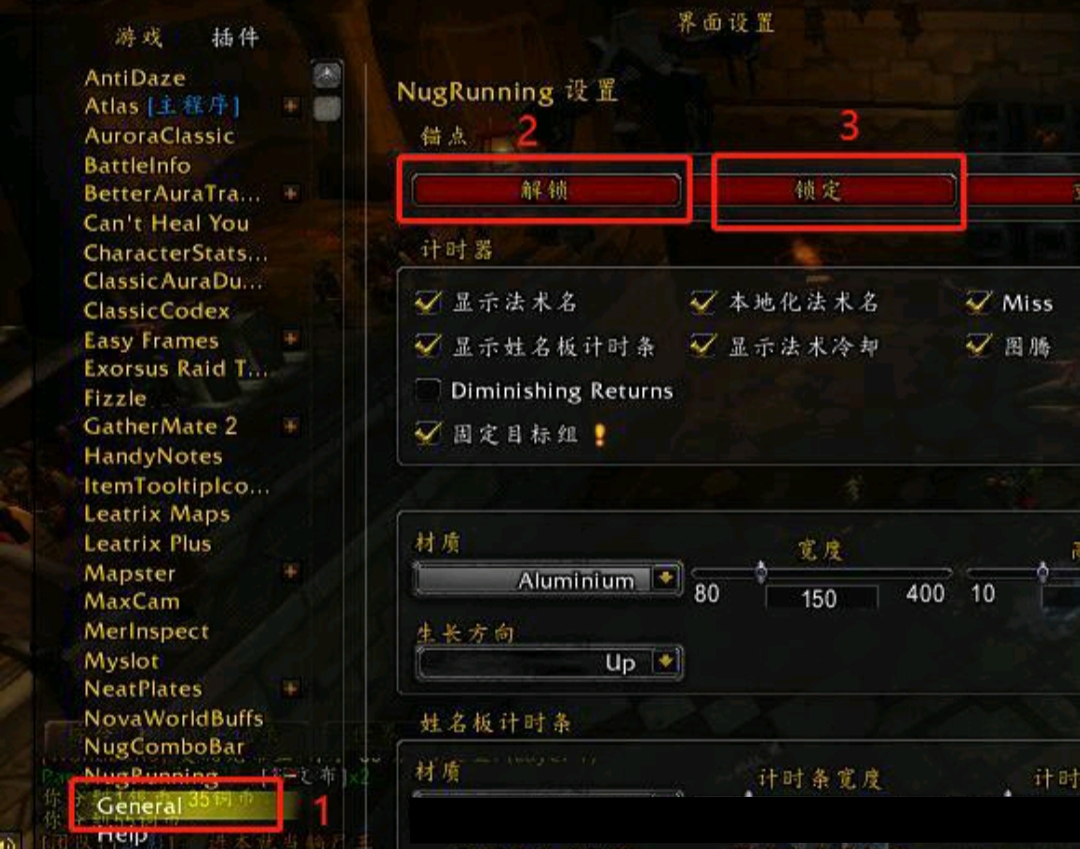
Task: Expand the Atlas addon entry
Action: click(291, 106)
